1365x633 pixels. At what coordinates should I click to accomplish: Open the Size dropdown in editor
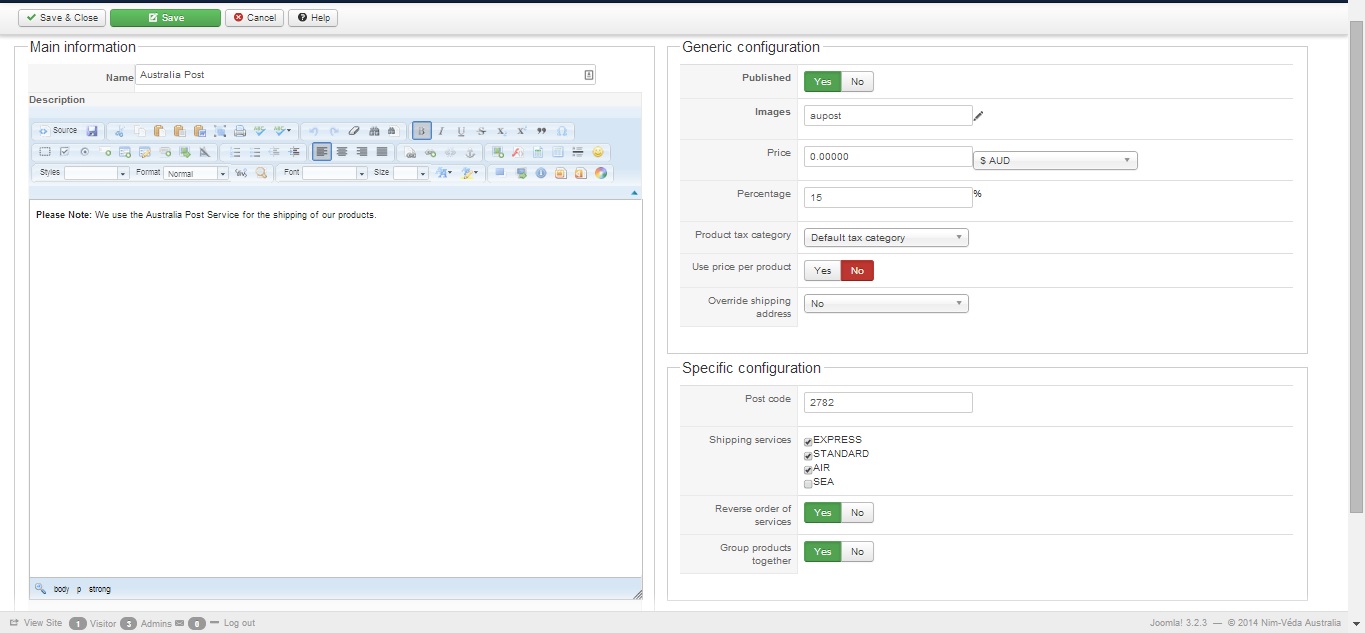point(410,173)
